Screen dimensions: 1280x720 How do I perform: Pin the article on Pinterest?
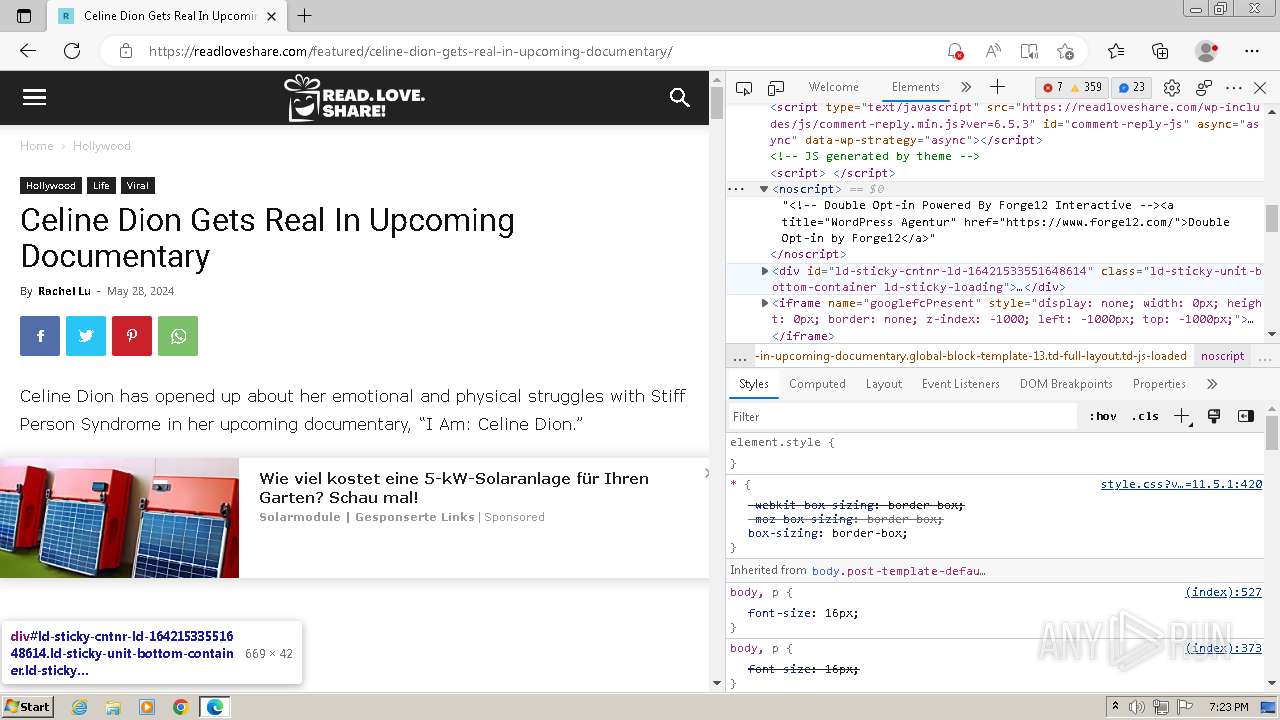point(132,336)
